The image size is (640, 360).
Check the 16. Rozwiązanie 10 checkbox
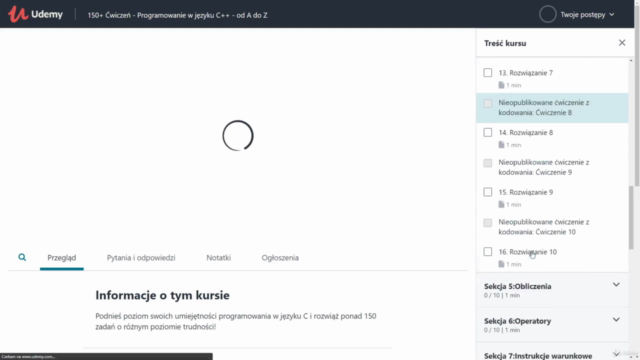[488, 251]
